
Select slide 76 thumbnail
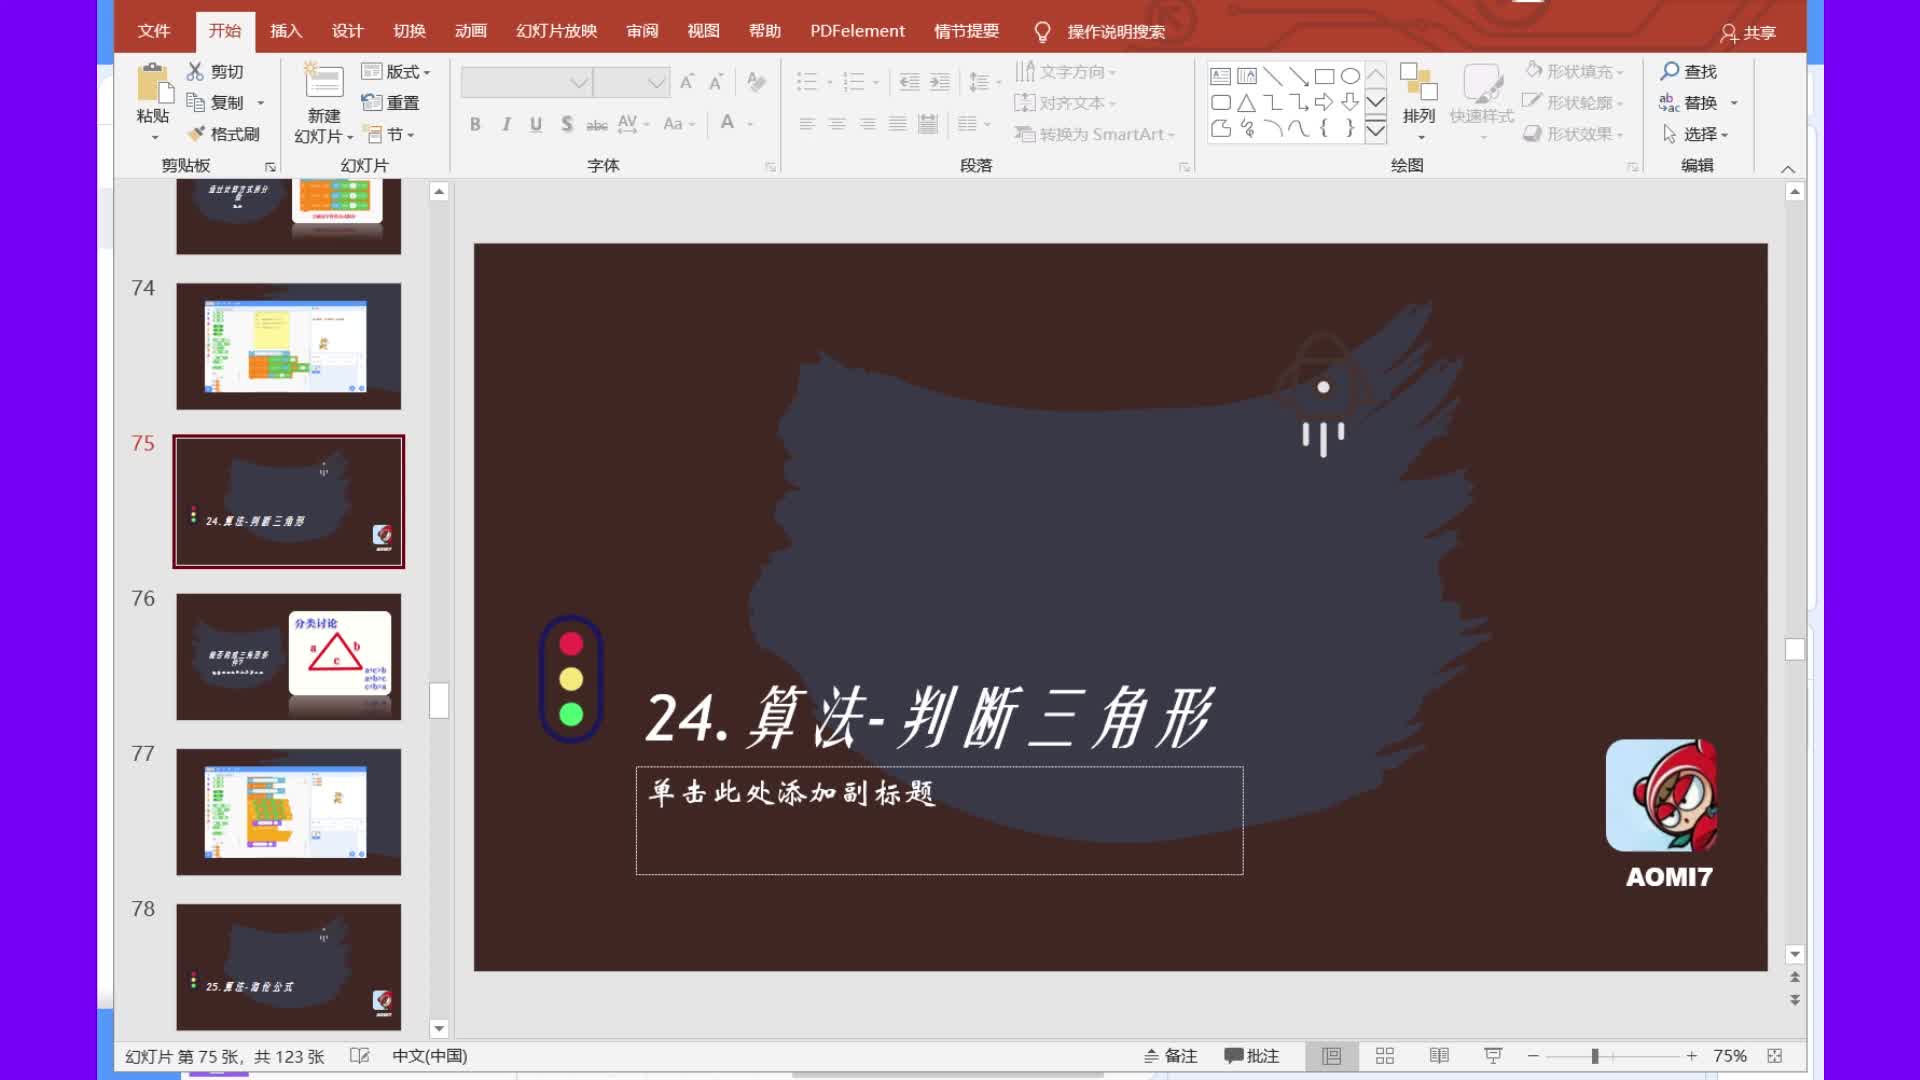289,657
